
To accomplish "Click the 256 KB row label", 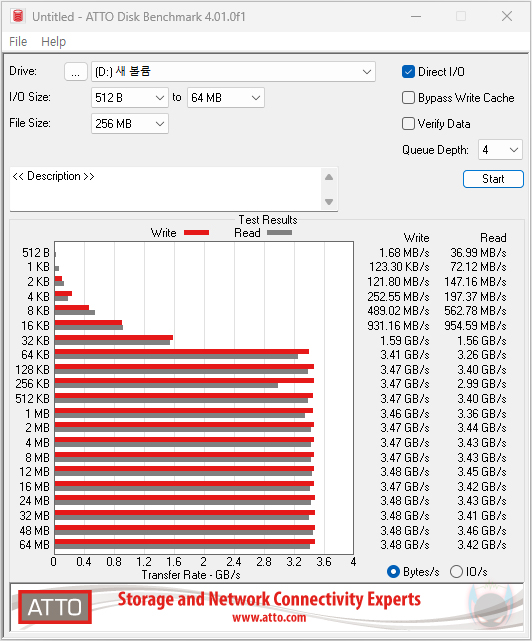I will click(x=32, y=384).
